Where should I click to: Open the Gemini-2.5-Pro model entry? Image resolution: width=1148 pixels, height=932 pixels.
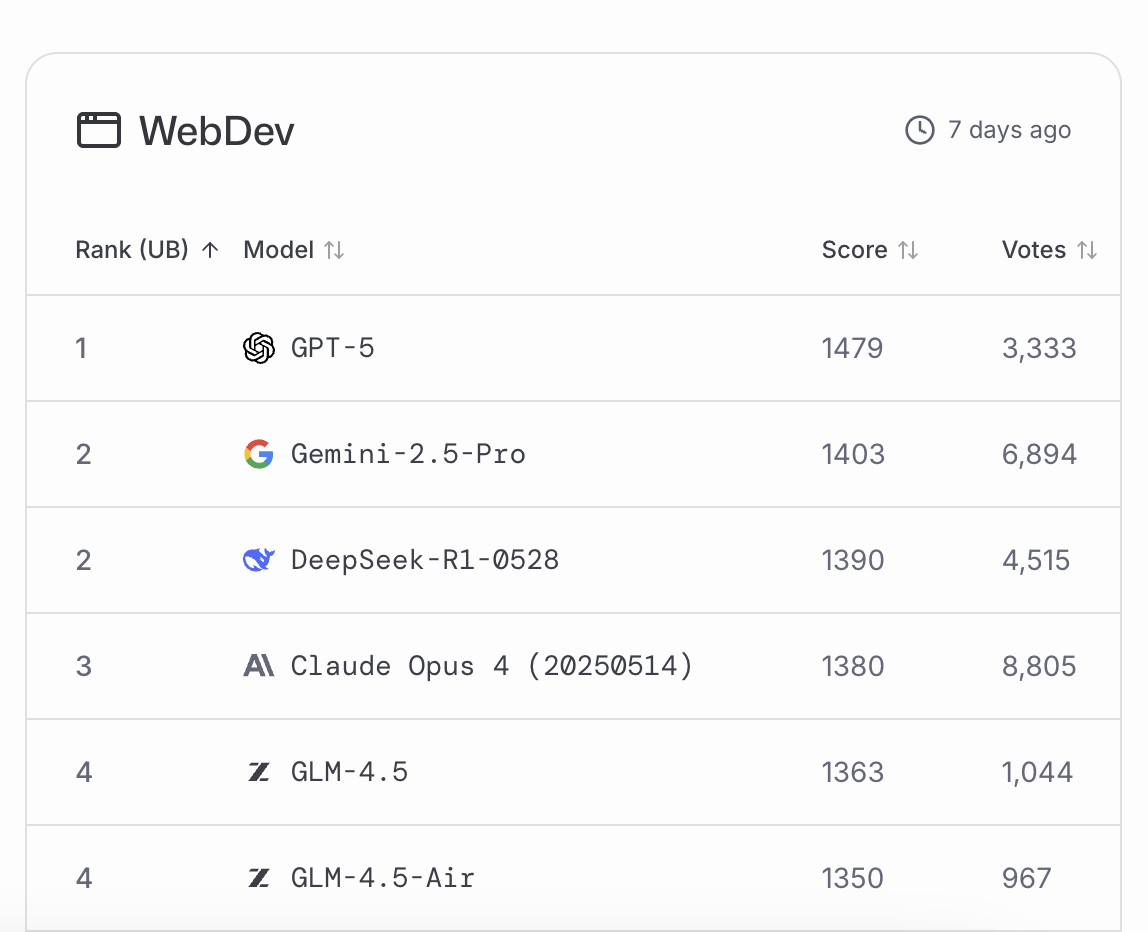408,454
